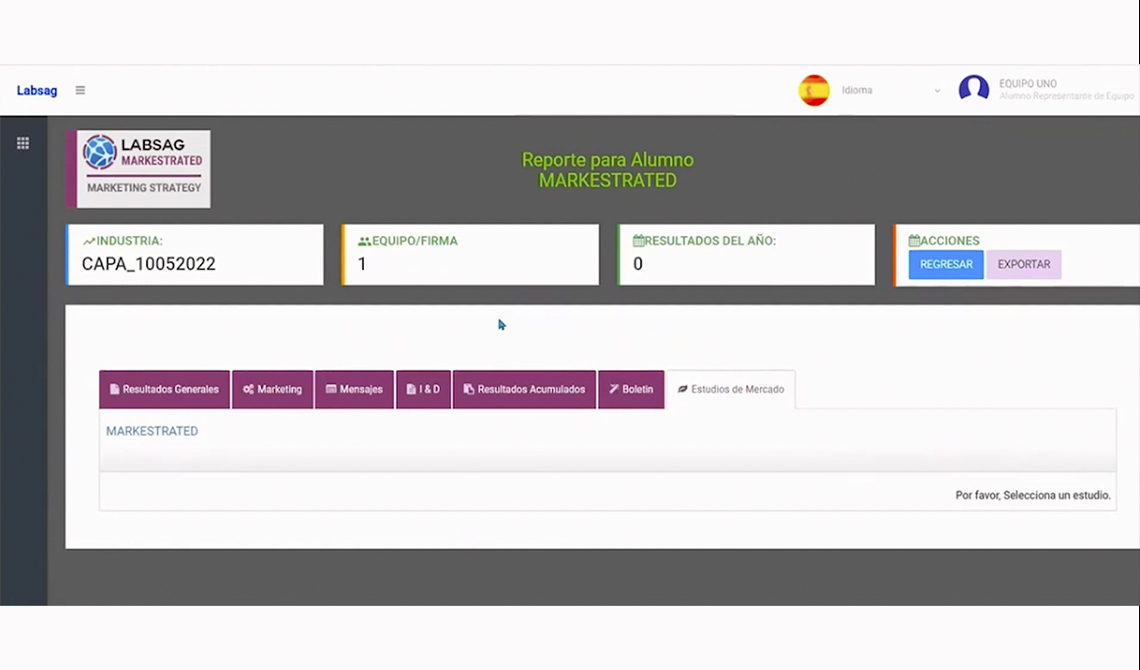Click the EQUIPO/FIRMA people icon
Image resolution: width=1140 pixels, height=670 pixels.
point(364,241)
